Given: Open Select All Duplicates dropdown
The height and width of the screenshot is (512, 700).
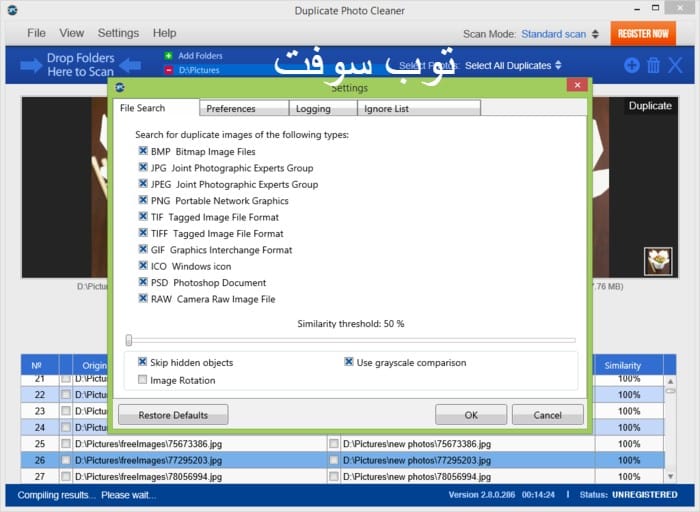Looking at the screenshot, I should [513, 66].
